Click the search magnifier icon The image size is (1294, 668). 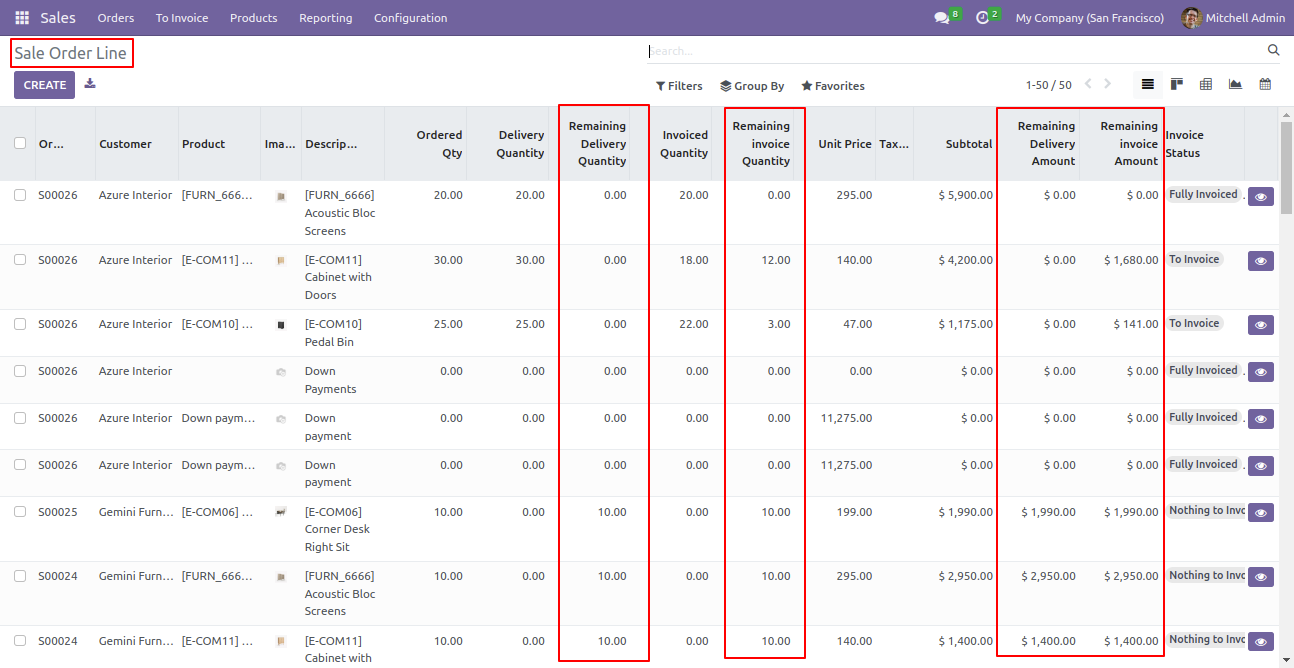click(x=1273, y=50)
